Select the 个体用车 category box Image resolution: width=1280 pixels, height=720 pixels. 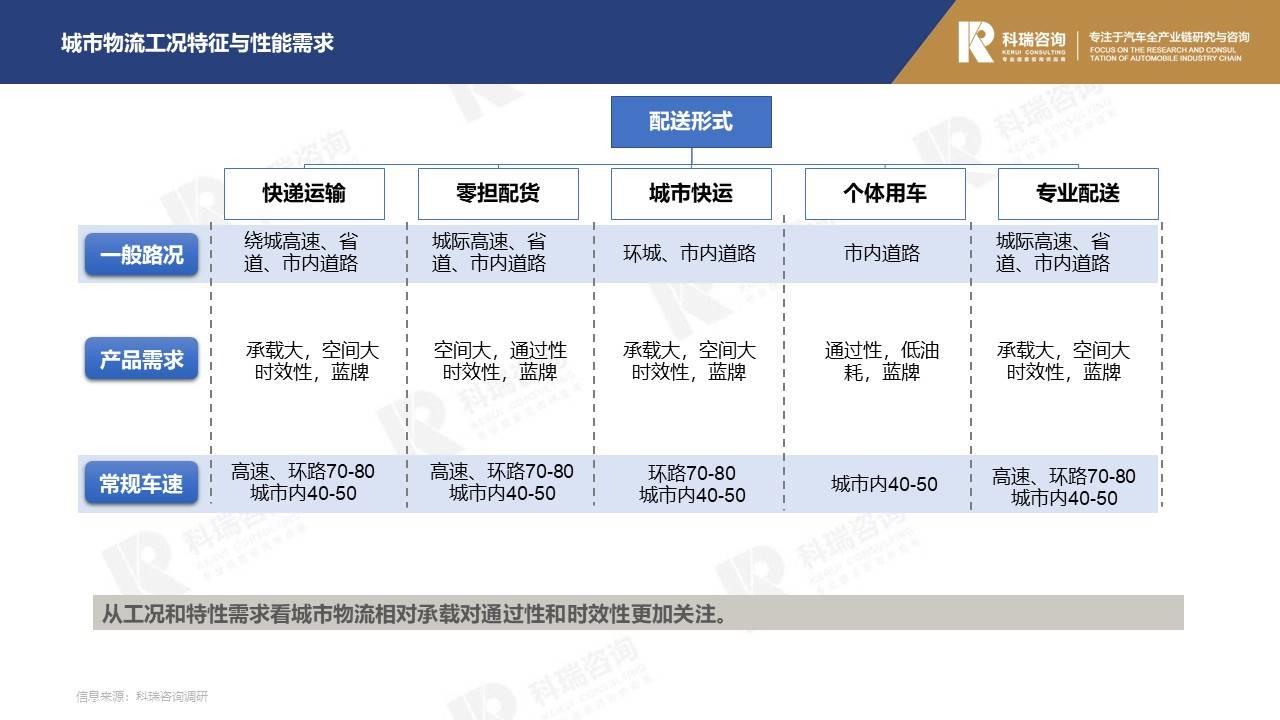(885, 193)
